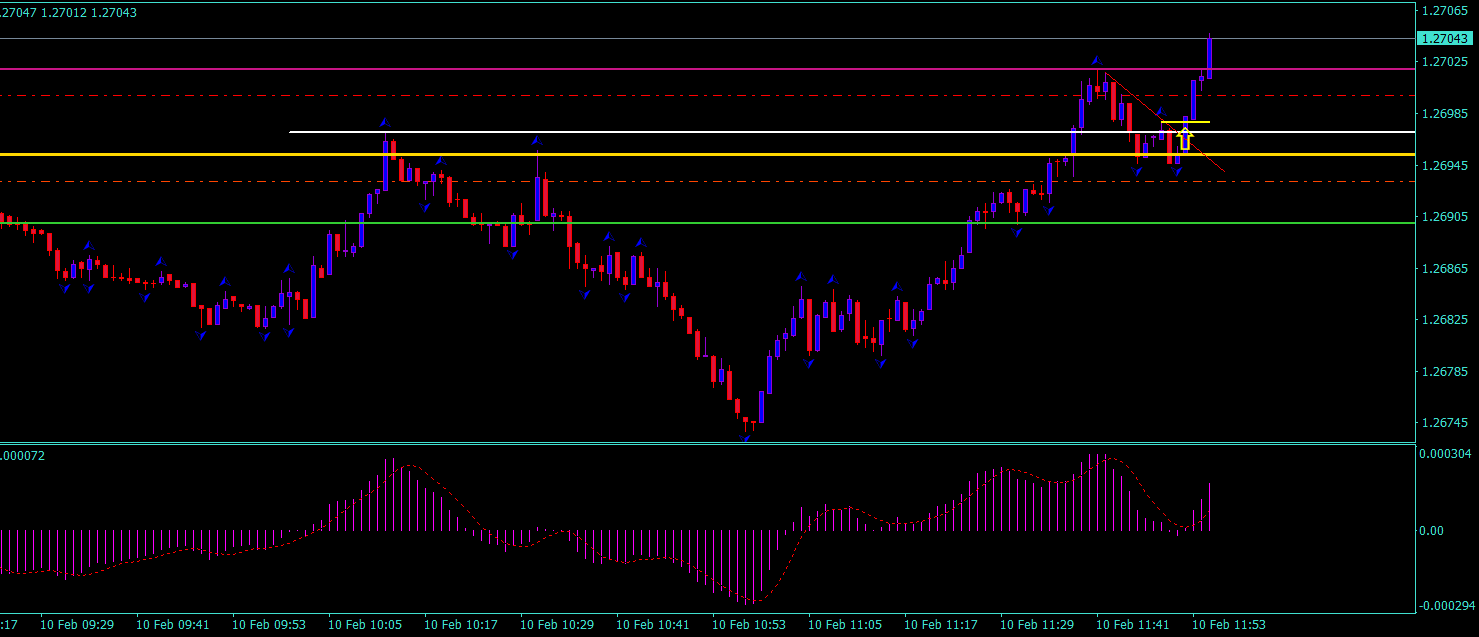Click the 1.26945 price axis label

click(1443, 165)
